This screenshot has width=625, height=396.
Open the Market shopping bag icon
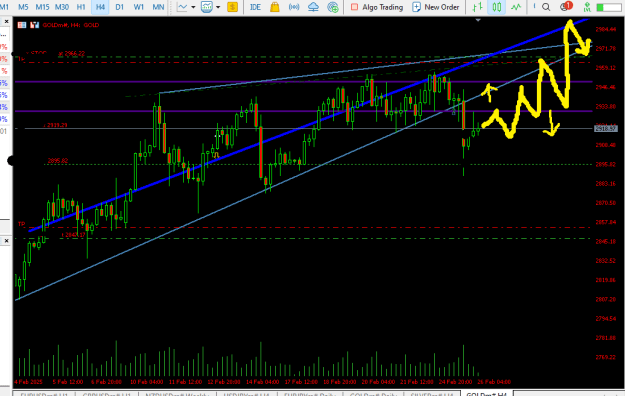tap(275, 7)
